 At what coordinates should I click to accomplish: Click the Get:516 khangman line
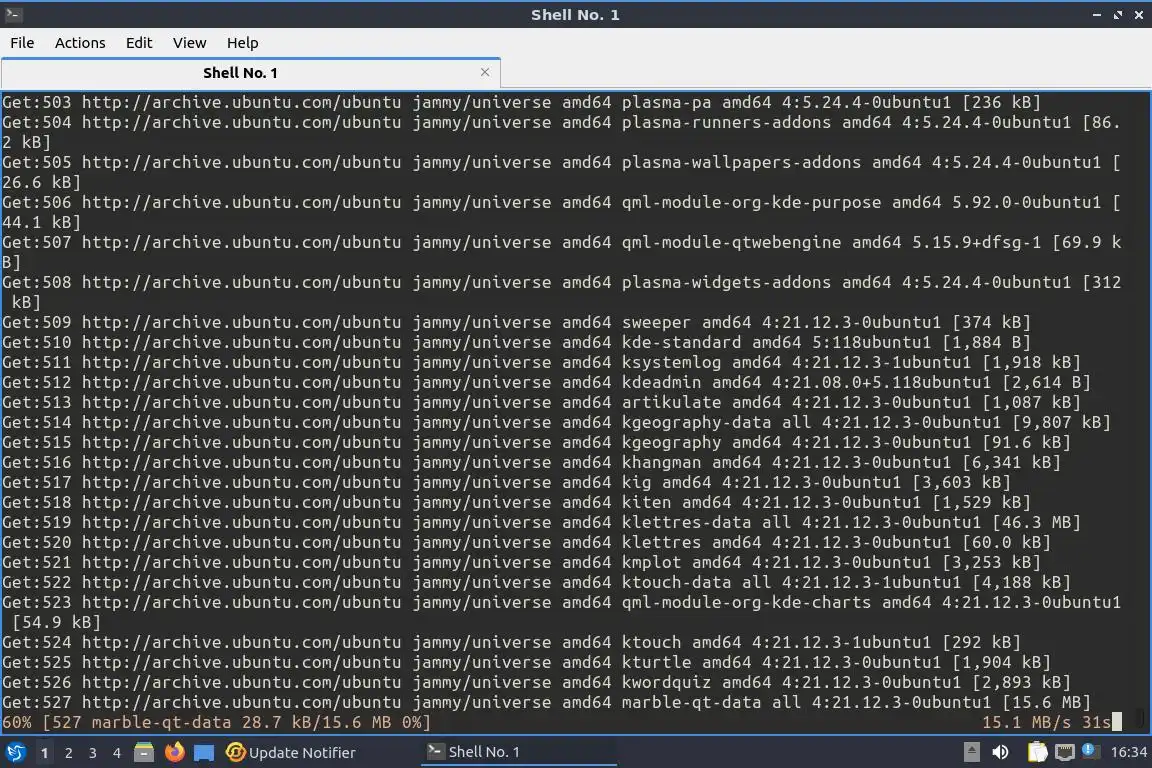click(x=531, y=462)
